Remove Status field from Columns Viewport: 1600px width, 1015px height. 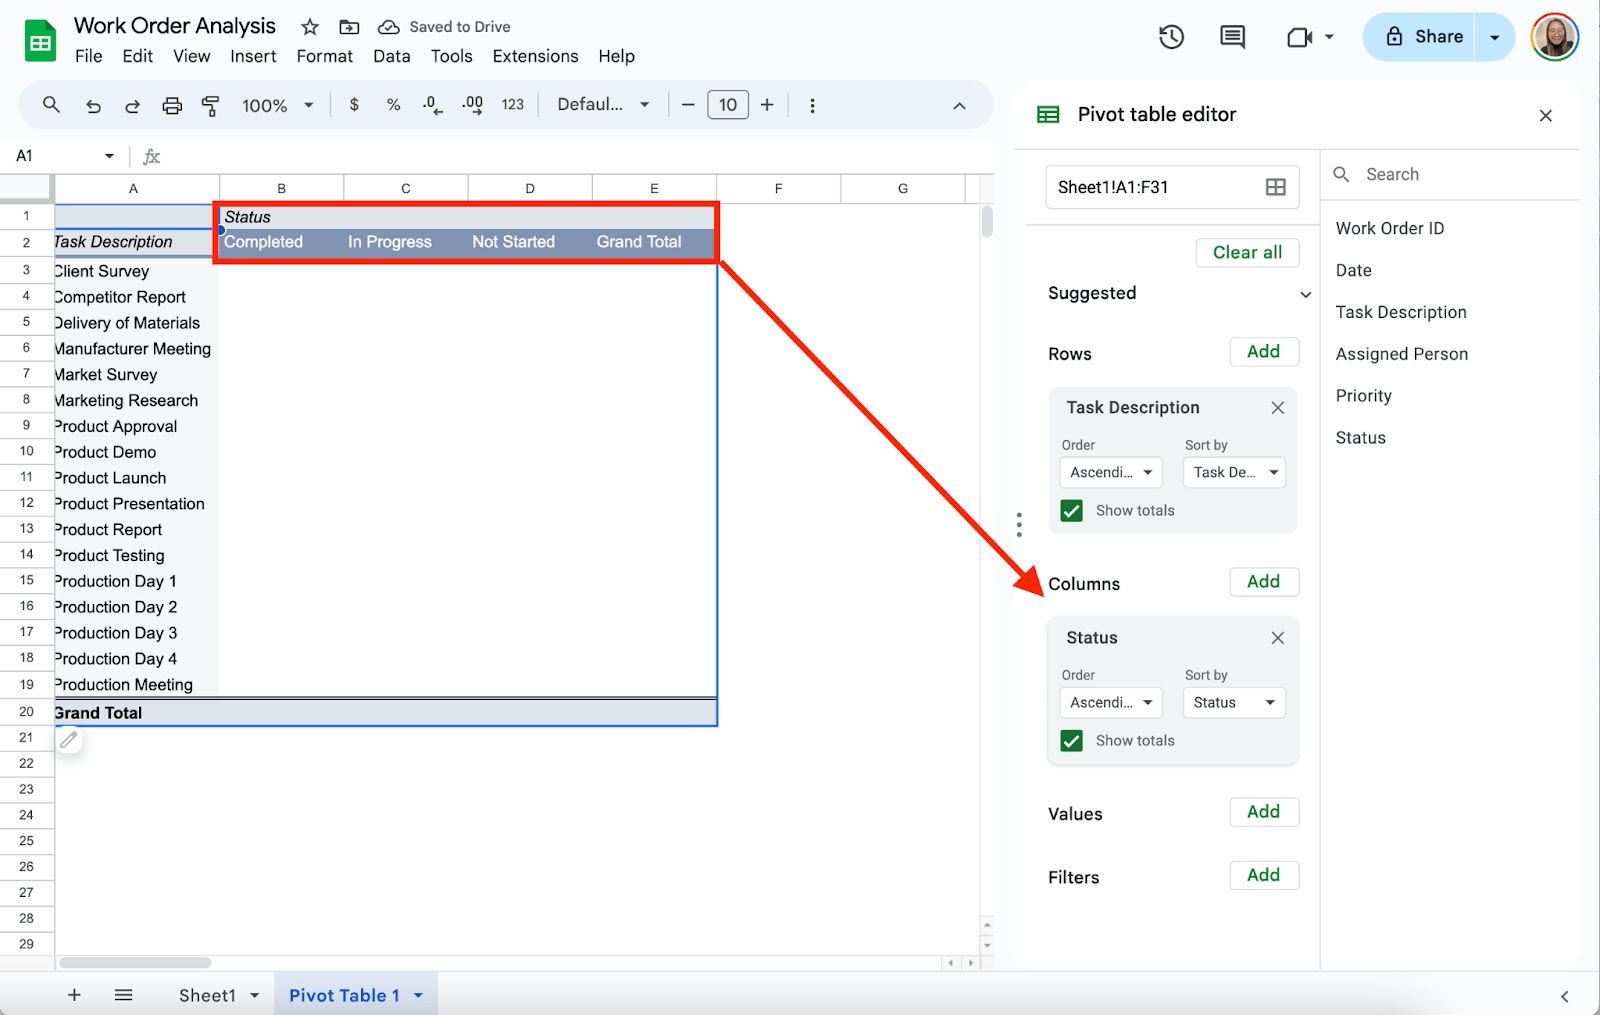[1277, 638]
